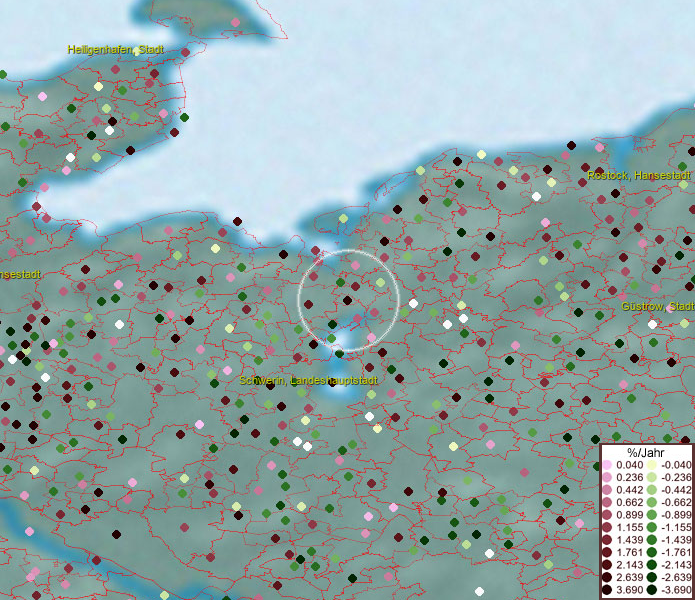Click the Rostock, Hansestadt map label
This screenshot has width=695, height=600.
(x=639, y=175)
